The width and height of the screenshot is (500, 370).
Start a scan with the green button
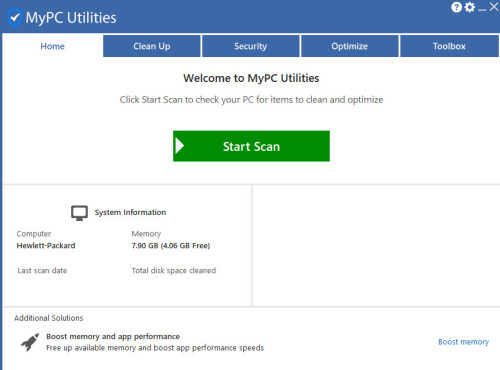point(251,146)
